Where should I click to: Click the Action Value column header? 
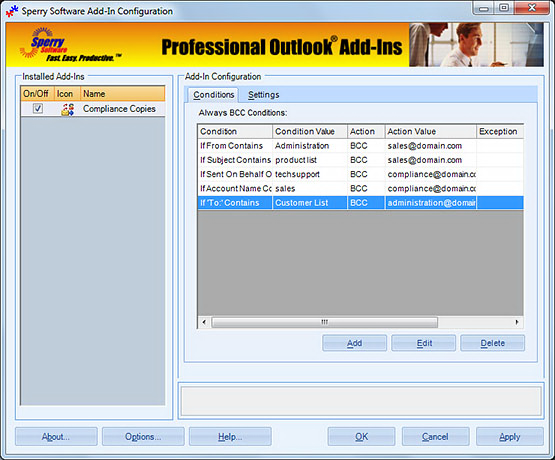[x=430, y=131]
